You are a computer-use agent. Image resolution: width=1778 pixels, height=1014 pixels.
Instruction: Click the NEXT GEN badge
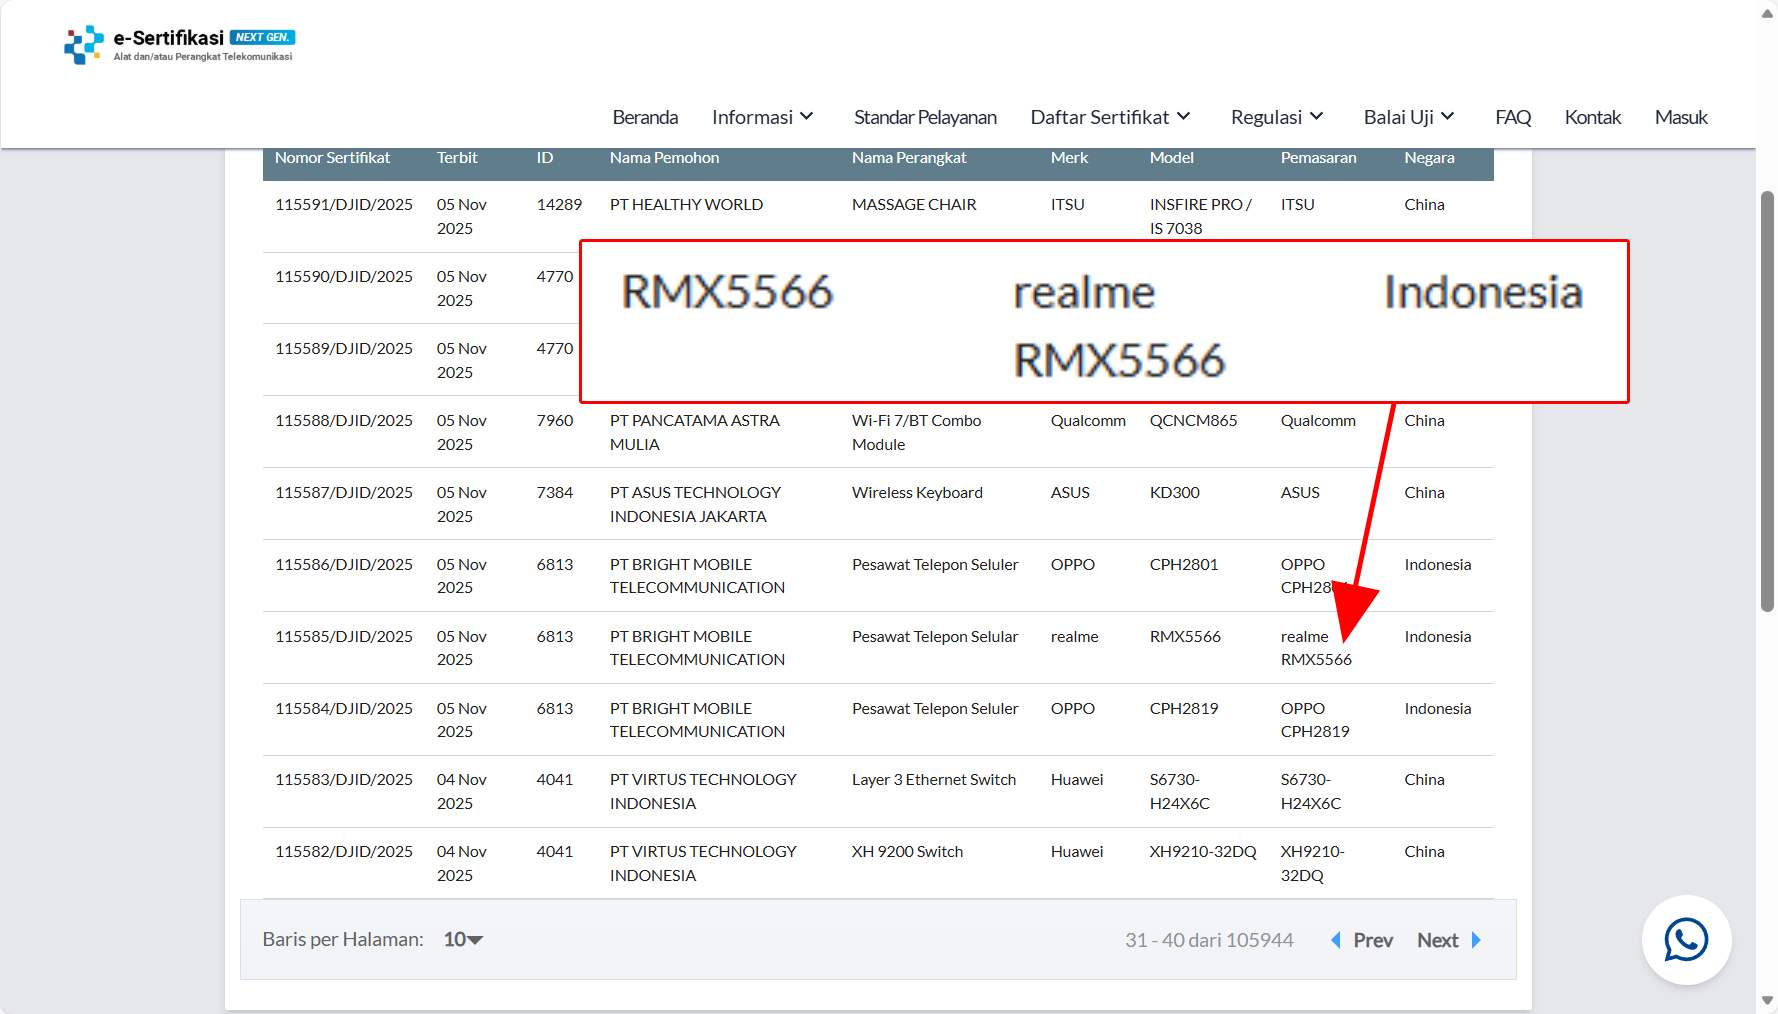point(262,37)
